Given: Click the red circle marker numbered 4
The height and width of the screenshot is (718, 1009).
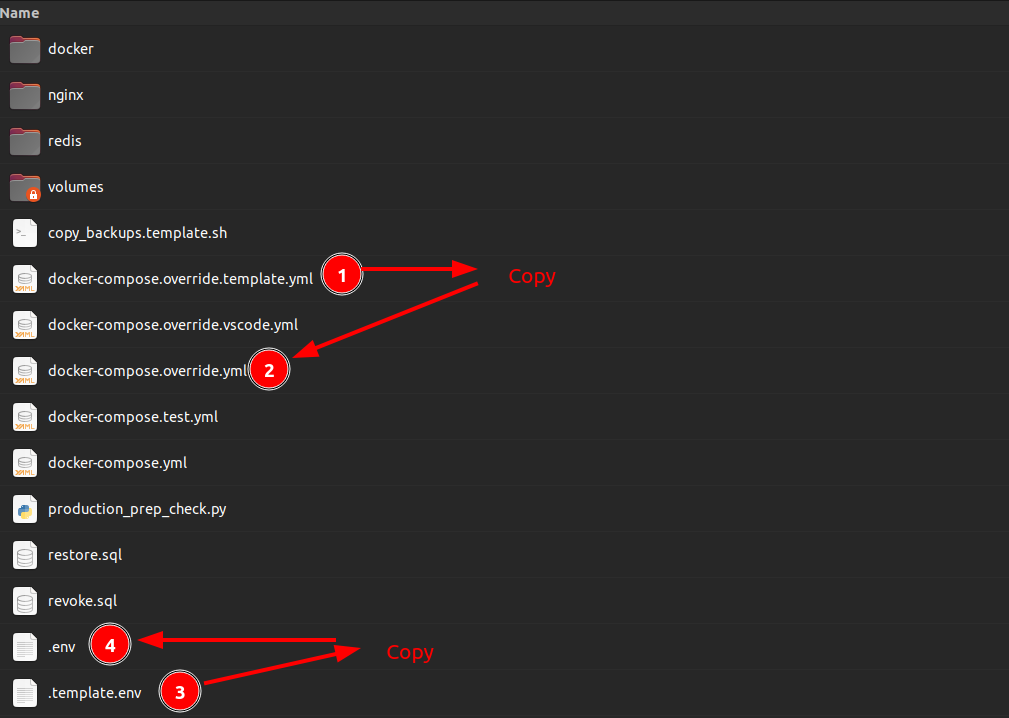Looking at the screenshot, I should pyautogui.click(x=110, y=645).
